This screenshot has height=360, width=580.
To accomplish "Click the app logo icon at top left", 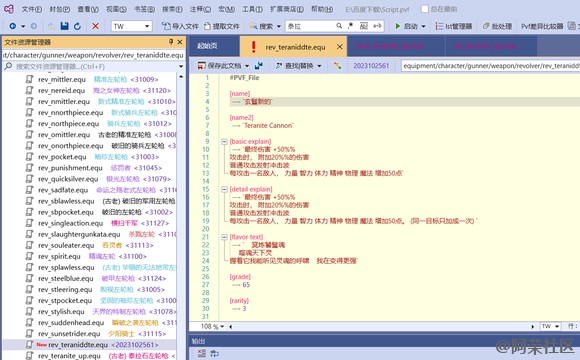I will pyautogui.click(x=9, y=9).
